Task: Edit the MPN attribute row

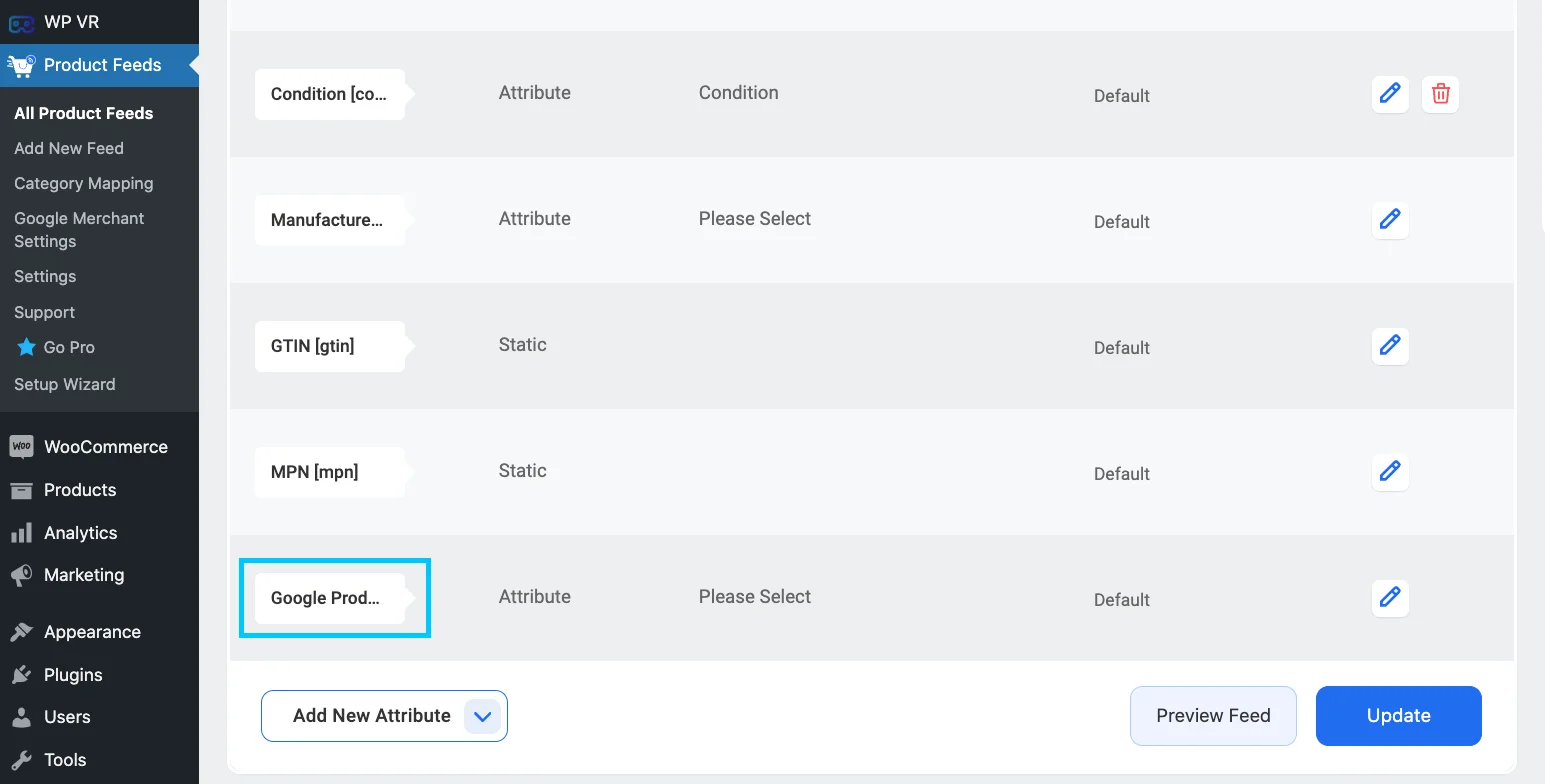Action: [x=1389, y=471]
